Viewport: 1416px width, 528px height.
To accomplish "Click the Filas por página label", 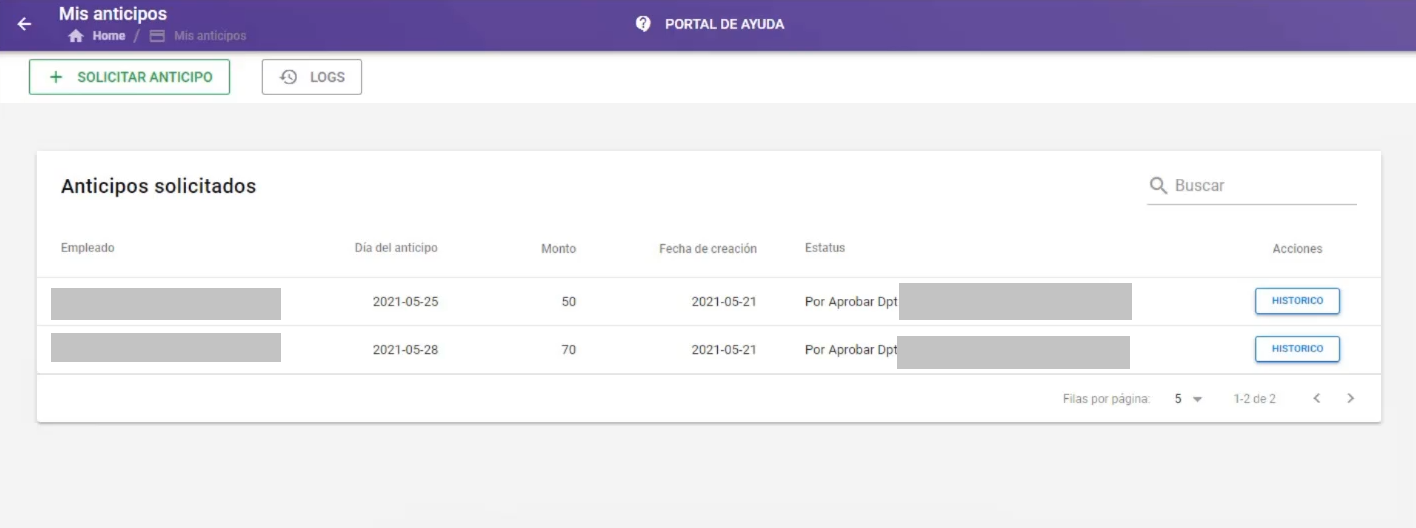I will point(1106,399).
